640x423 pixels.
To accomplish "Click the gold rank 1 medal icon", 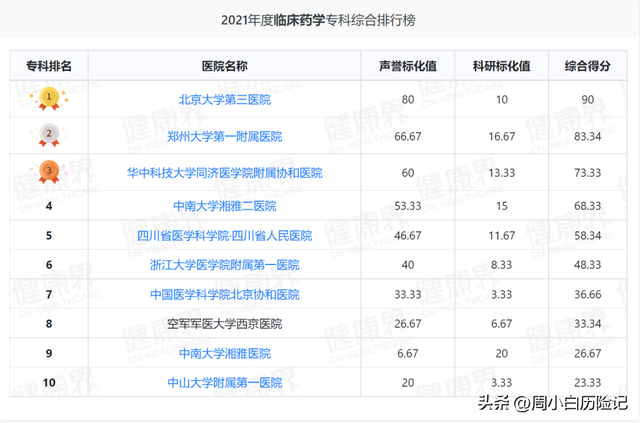I will [x=49, y=99].
